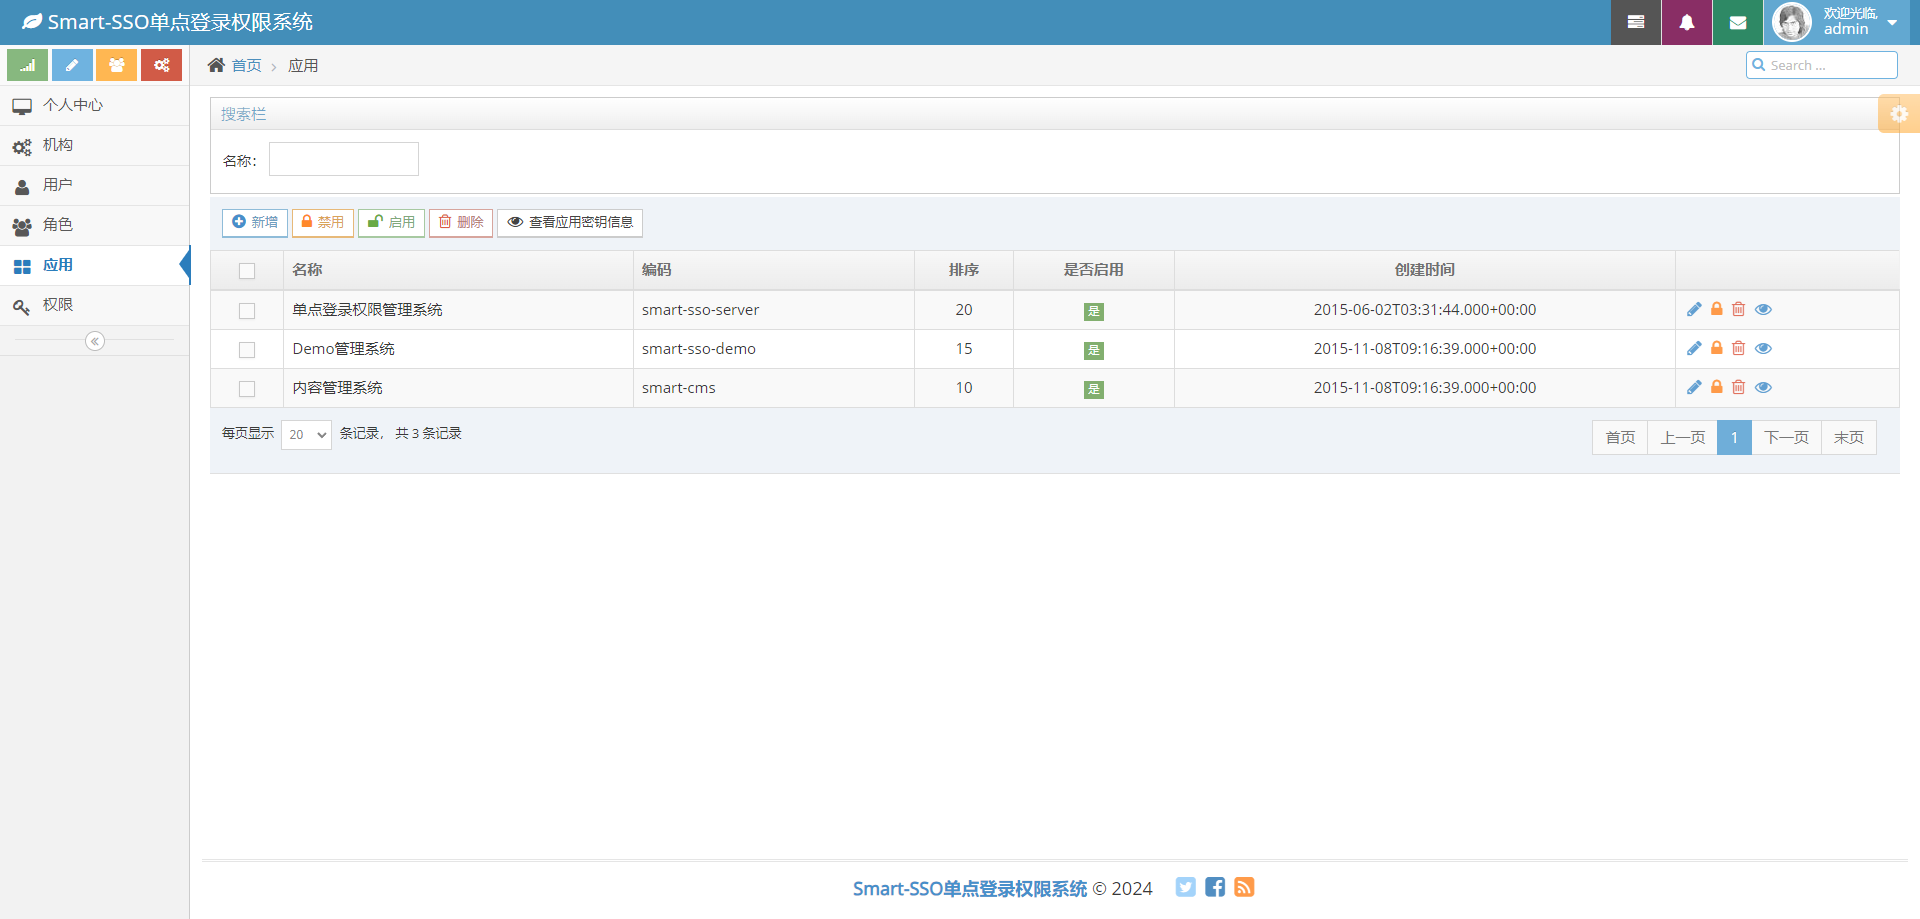Open 机构 in the sidebar
Viewport: 1920px width, 919px height.
[95, 145]
